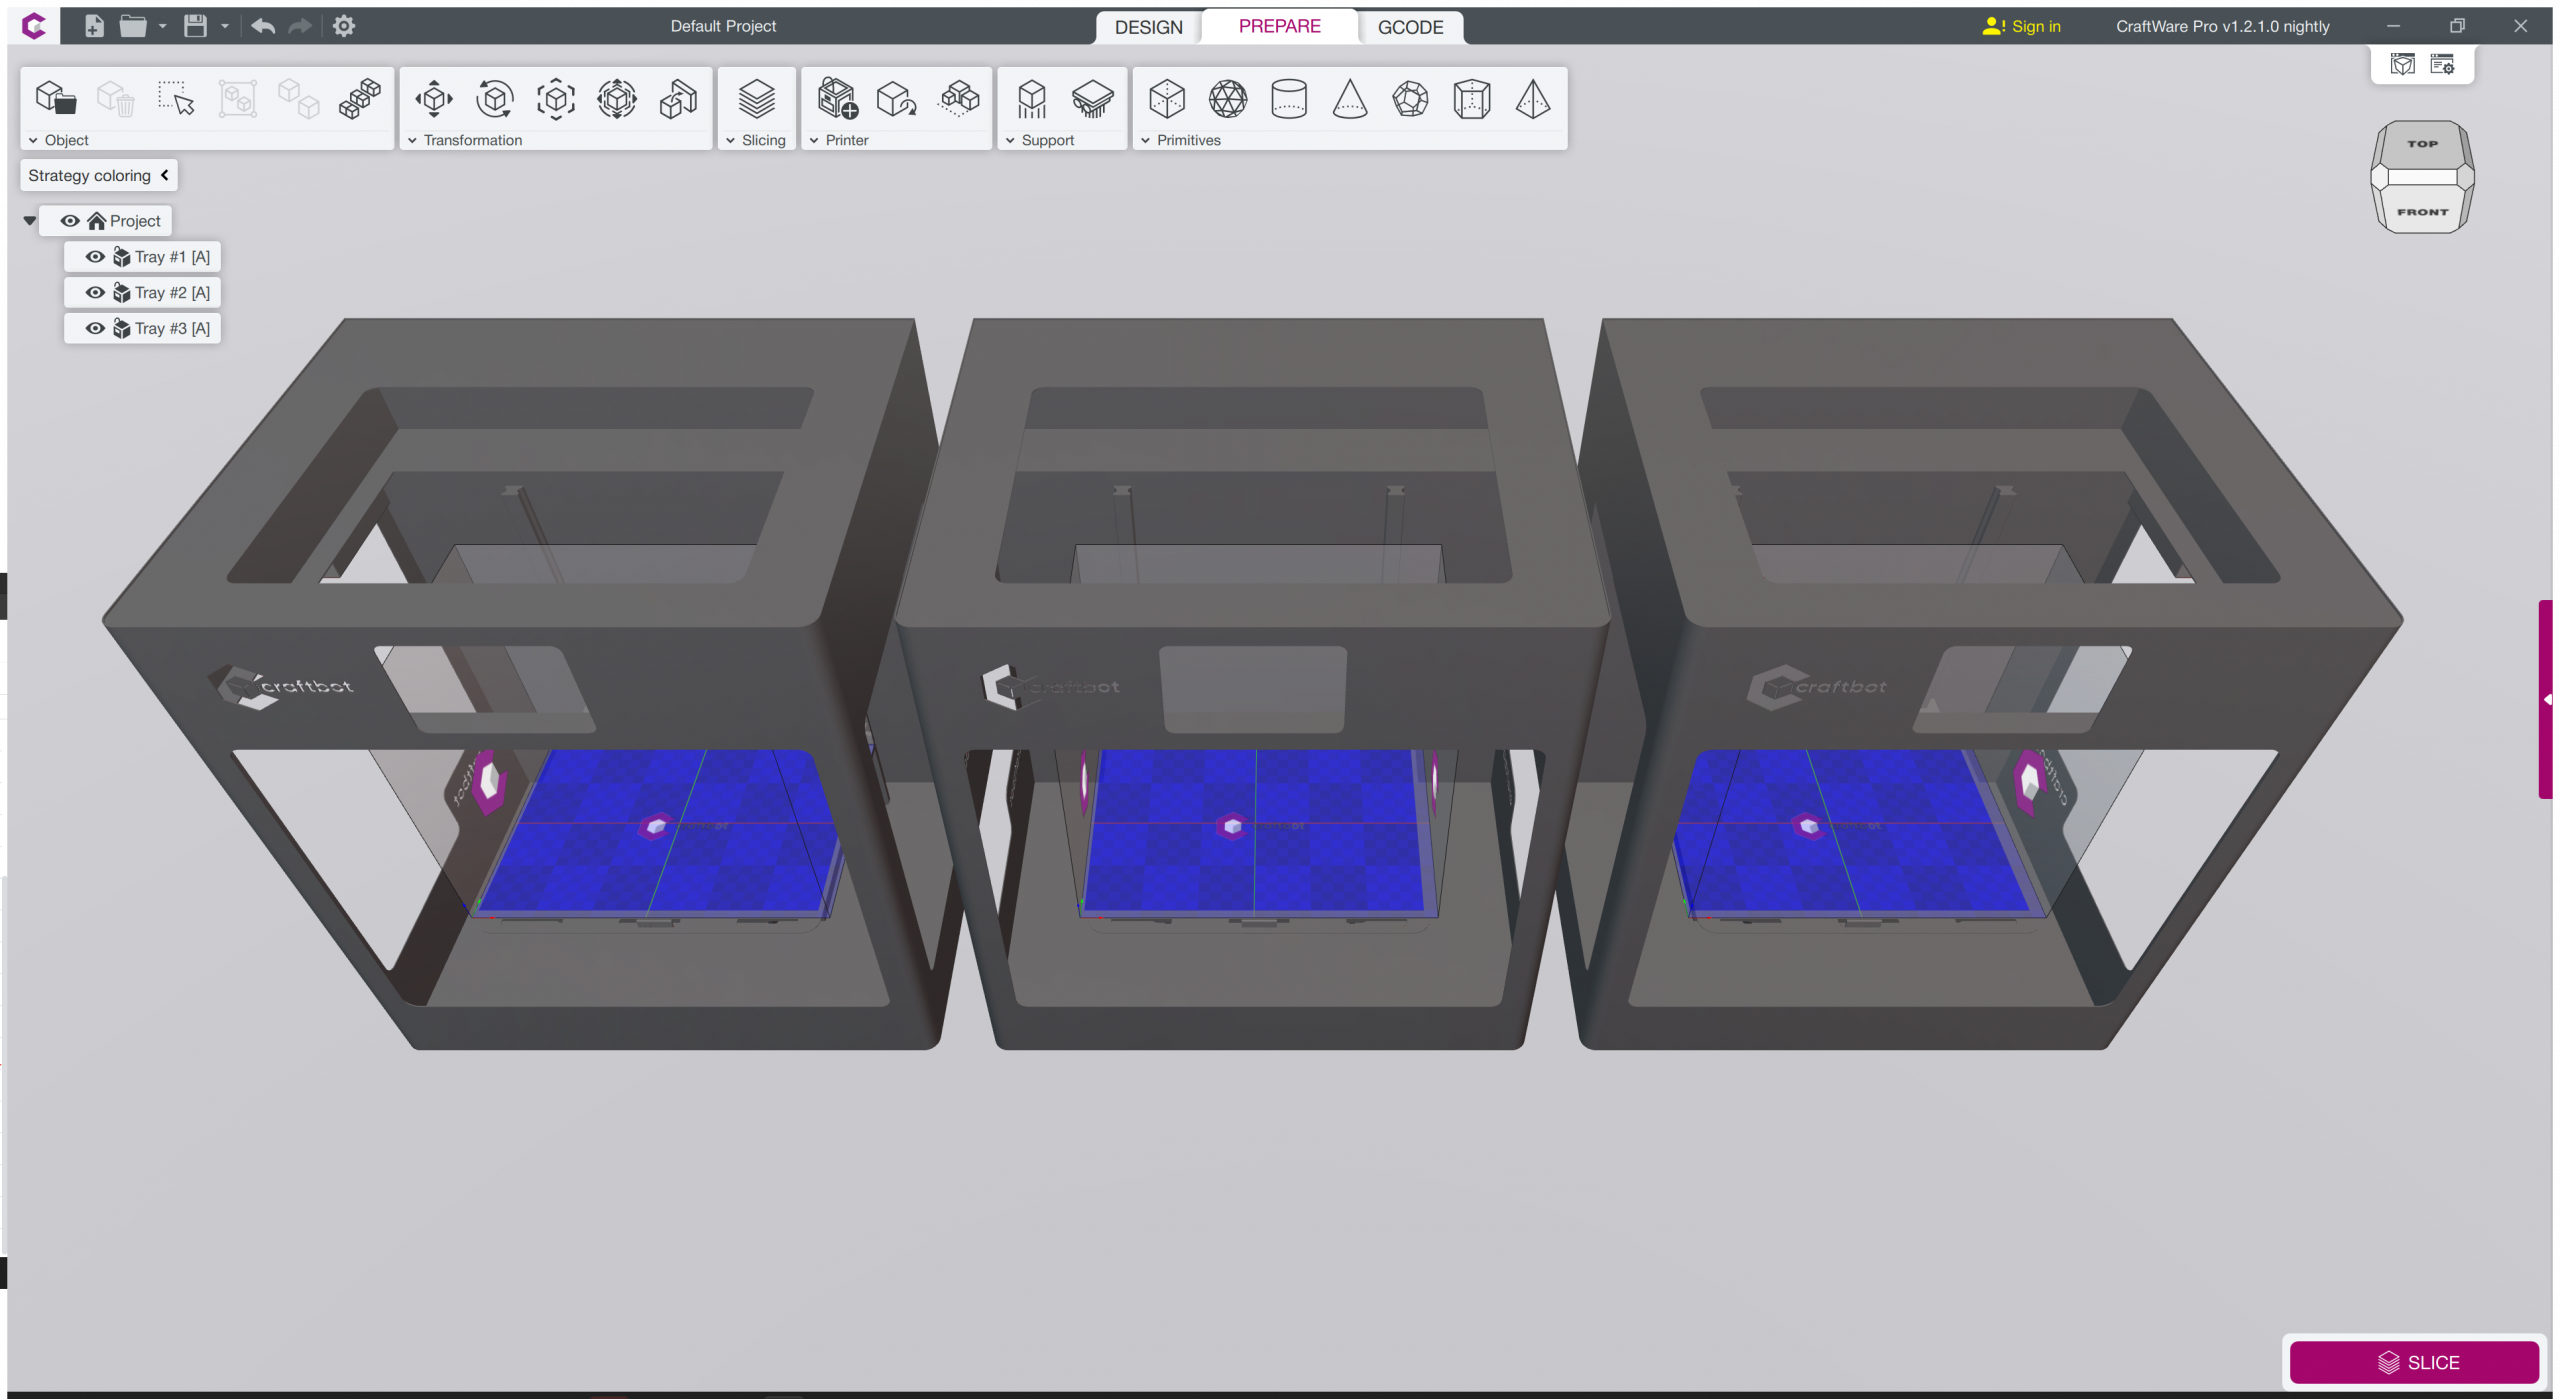The height and width of the screenshot is (1399, 2560).
Task: Switch to the GCODE tab
Action: click(1410, 27)
